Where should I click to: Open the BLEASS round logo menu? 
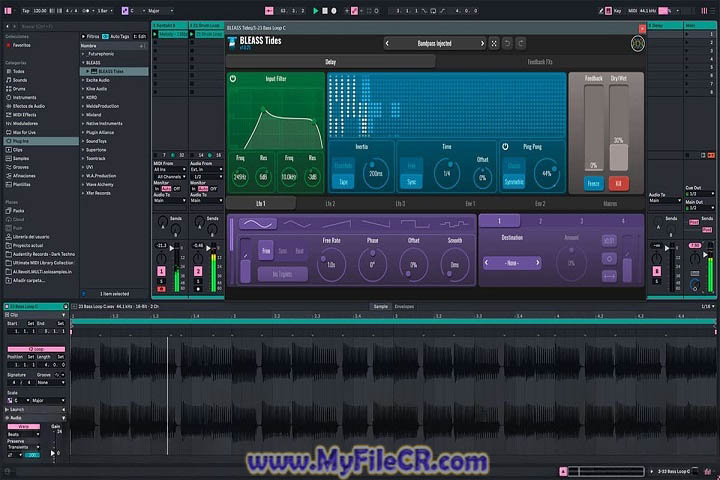pos(637,44)
